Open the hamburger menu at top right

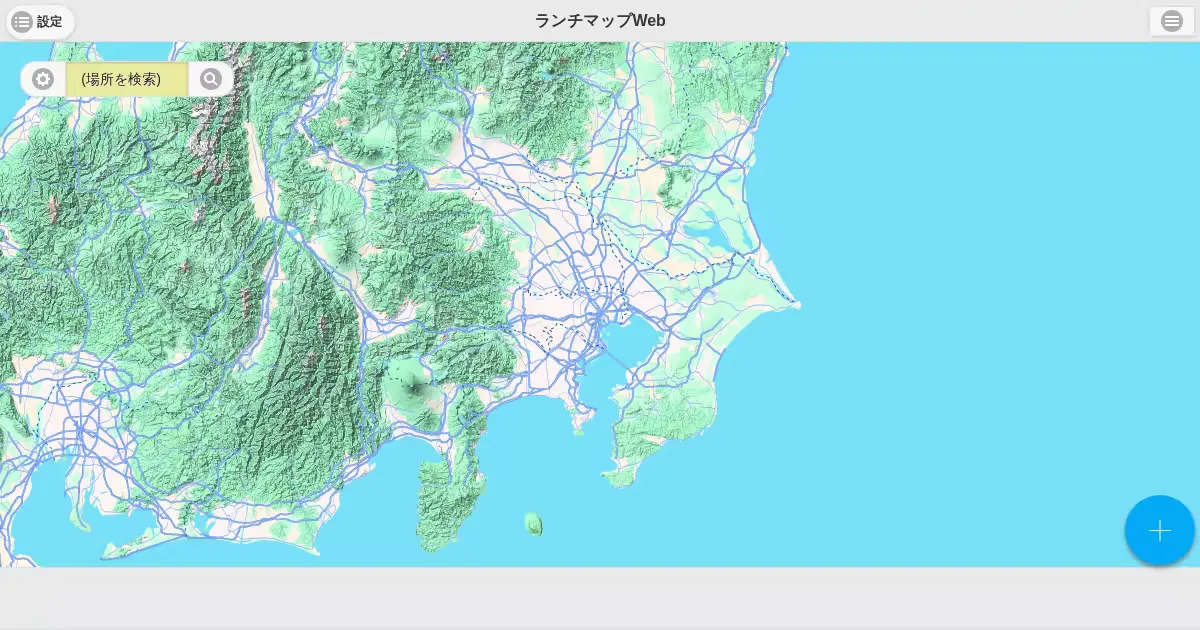click(x=1171, y=21)
